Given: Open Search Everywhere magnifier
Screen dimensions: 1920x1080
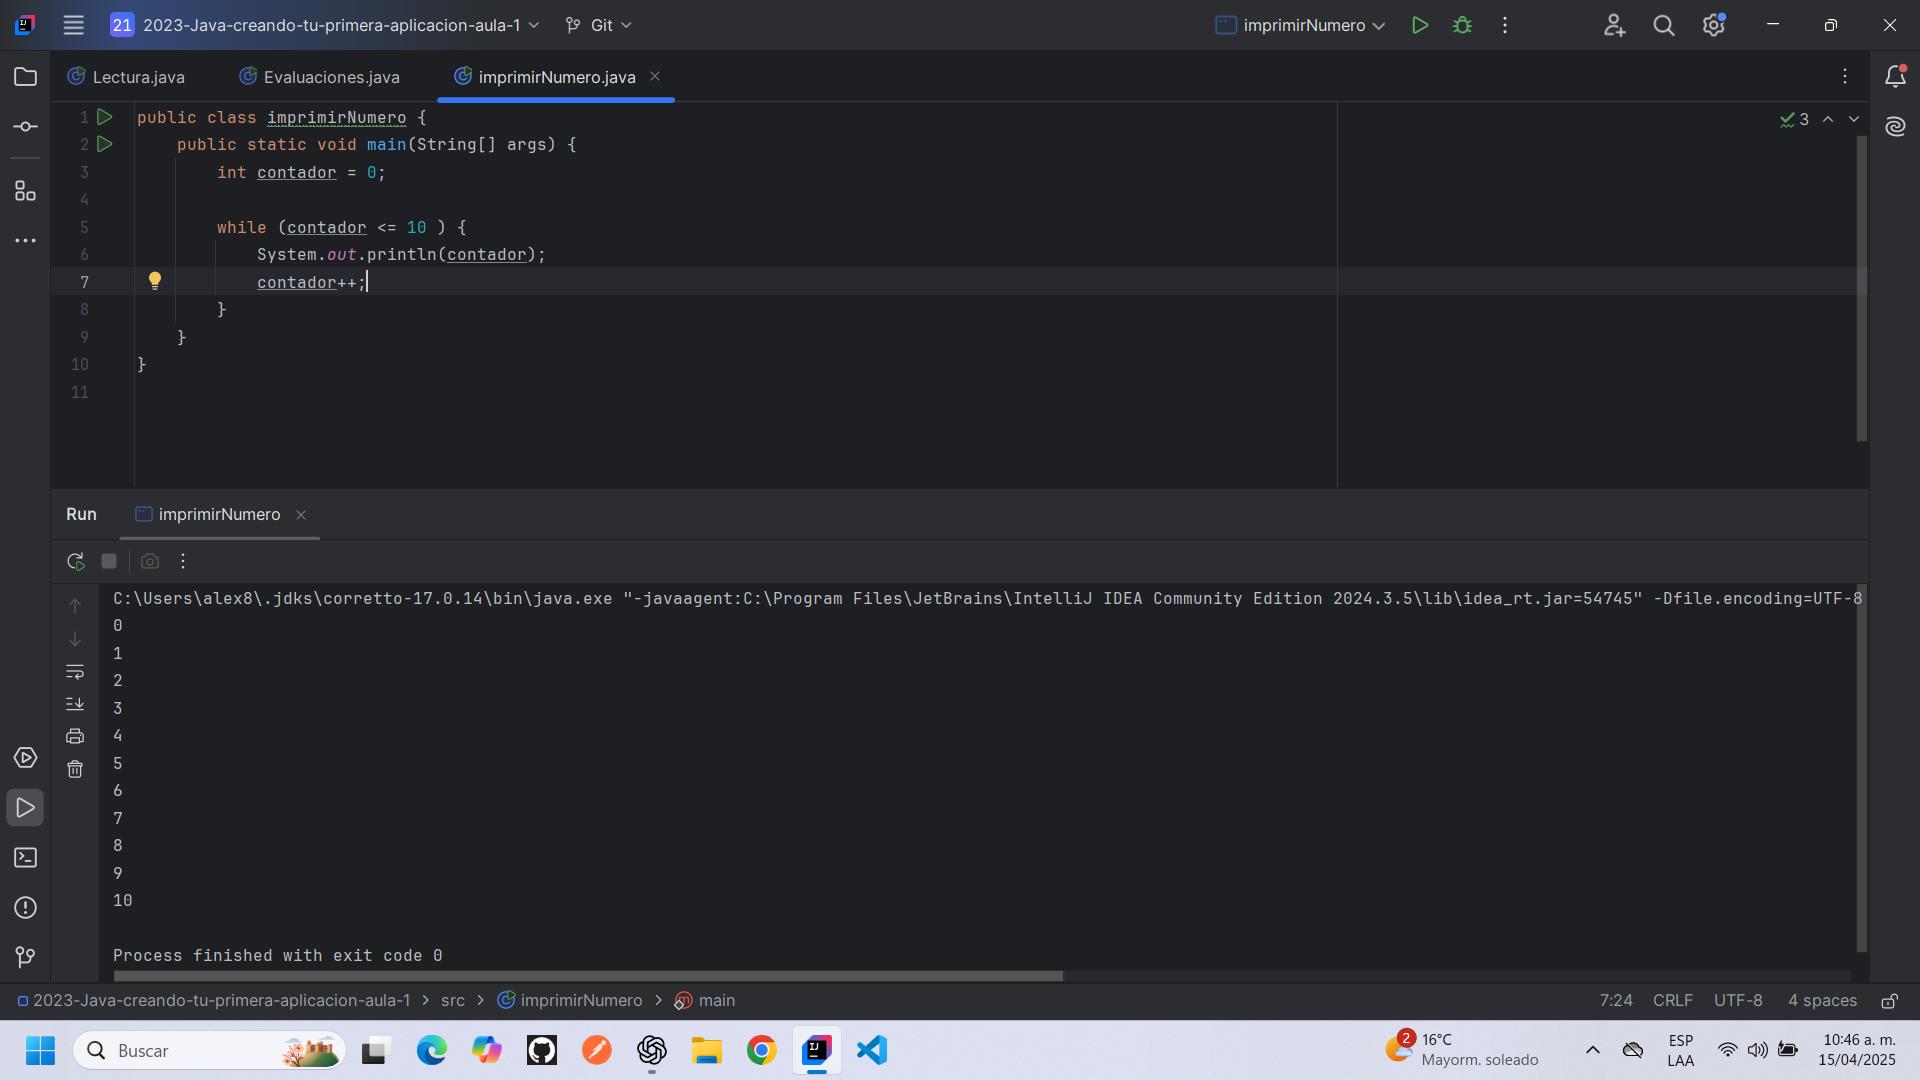Looking at the screenshot, I should point(1663,25).
